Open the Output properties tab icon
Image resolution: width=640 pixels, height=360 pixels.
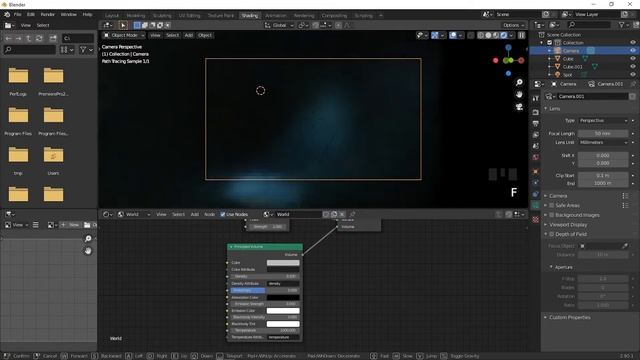536,123
